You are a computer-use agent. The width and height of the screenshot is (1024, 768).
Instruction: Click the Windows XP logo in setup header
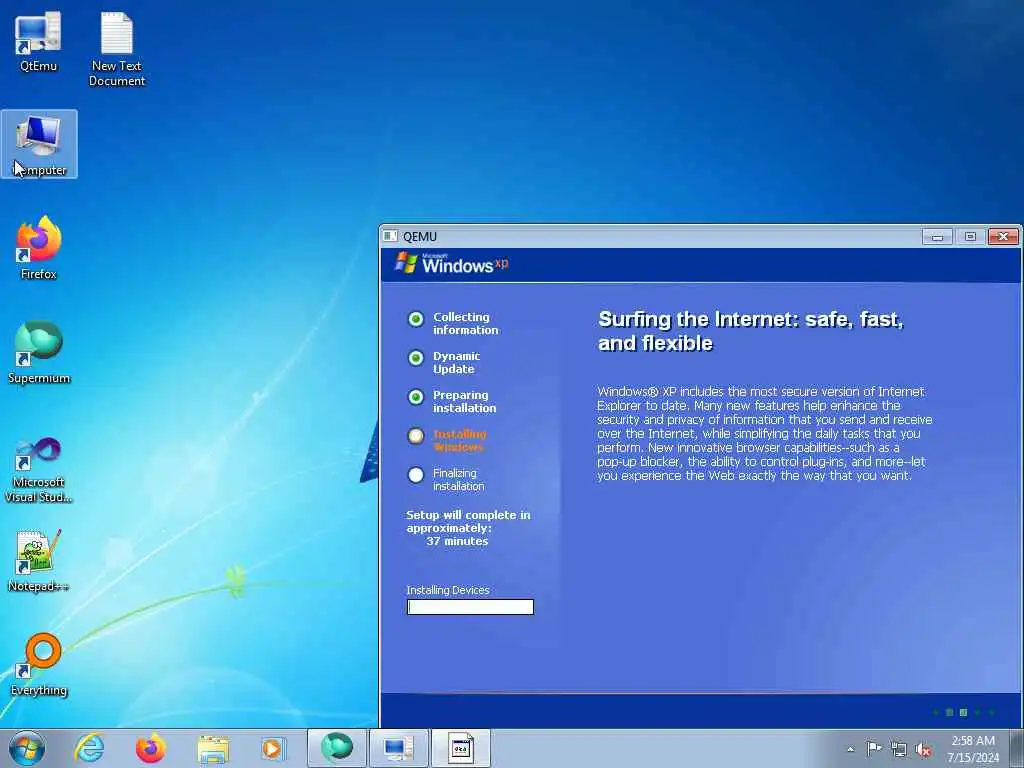[x=451, y=263]
